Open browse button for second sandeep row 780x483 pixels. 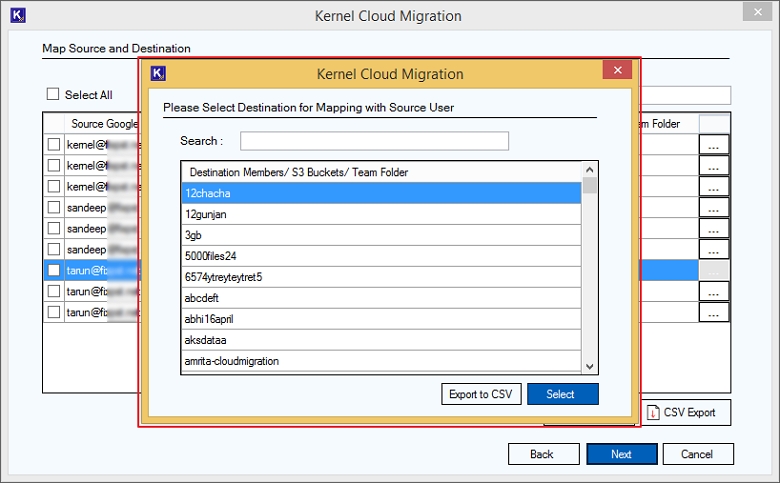[x=714, y=228]
